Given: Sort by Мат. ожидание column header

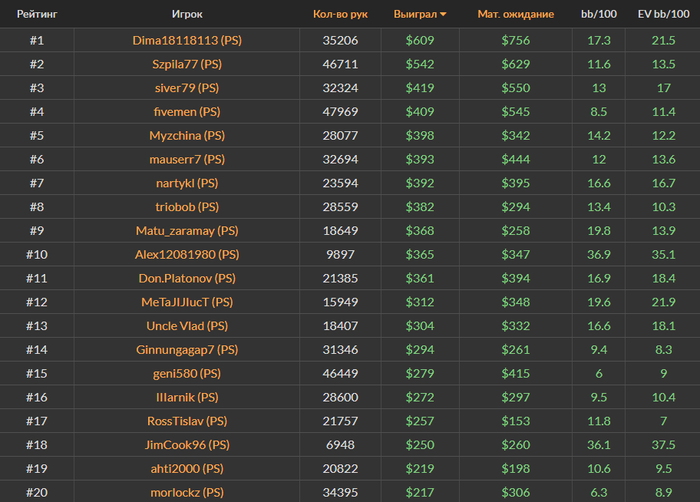Looking at the screenshot, I should pos(516,14).
